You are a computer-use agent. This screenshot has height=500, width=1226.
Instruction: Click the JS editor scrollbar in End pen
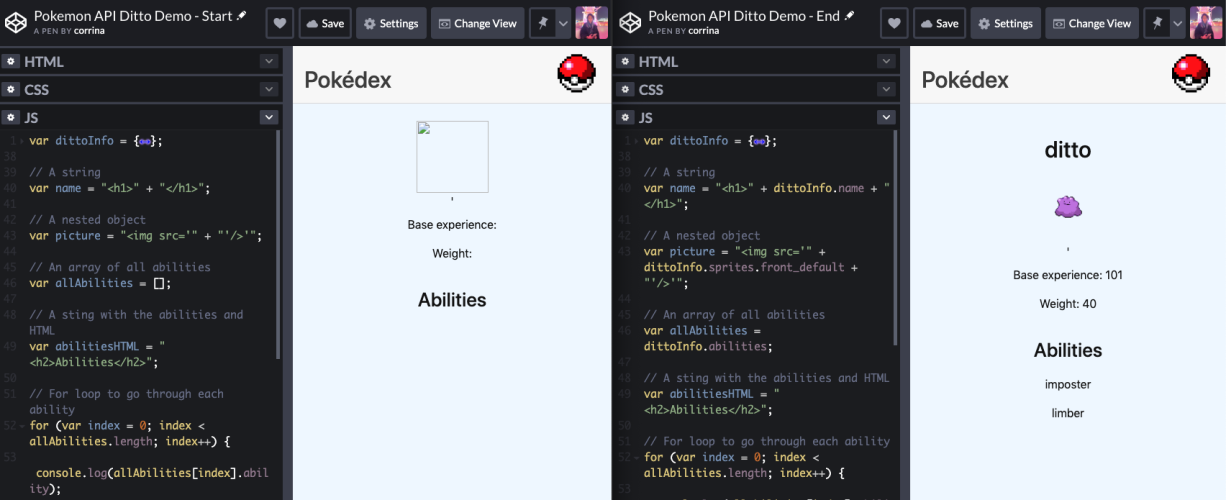[895, 238]
